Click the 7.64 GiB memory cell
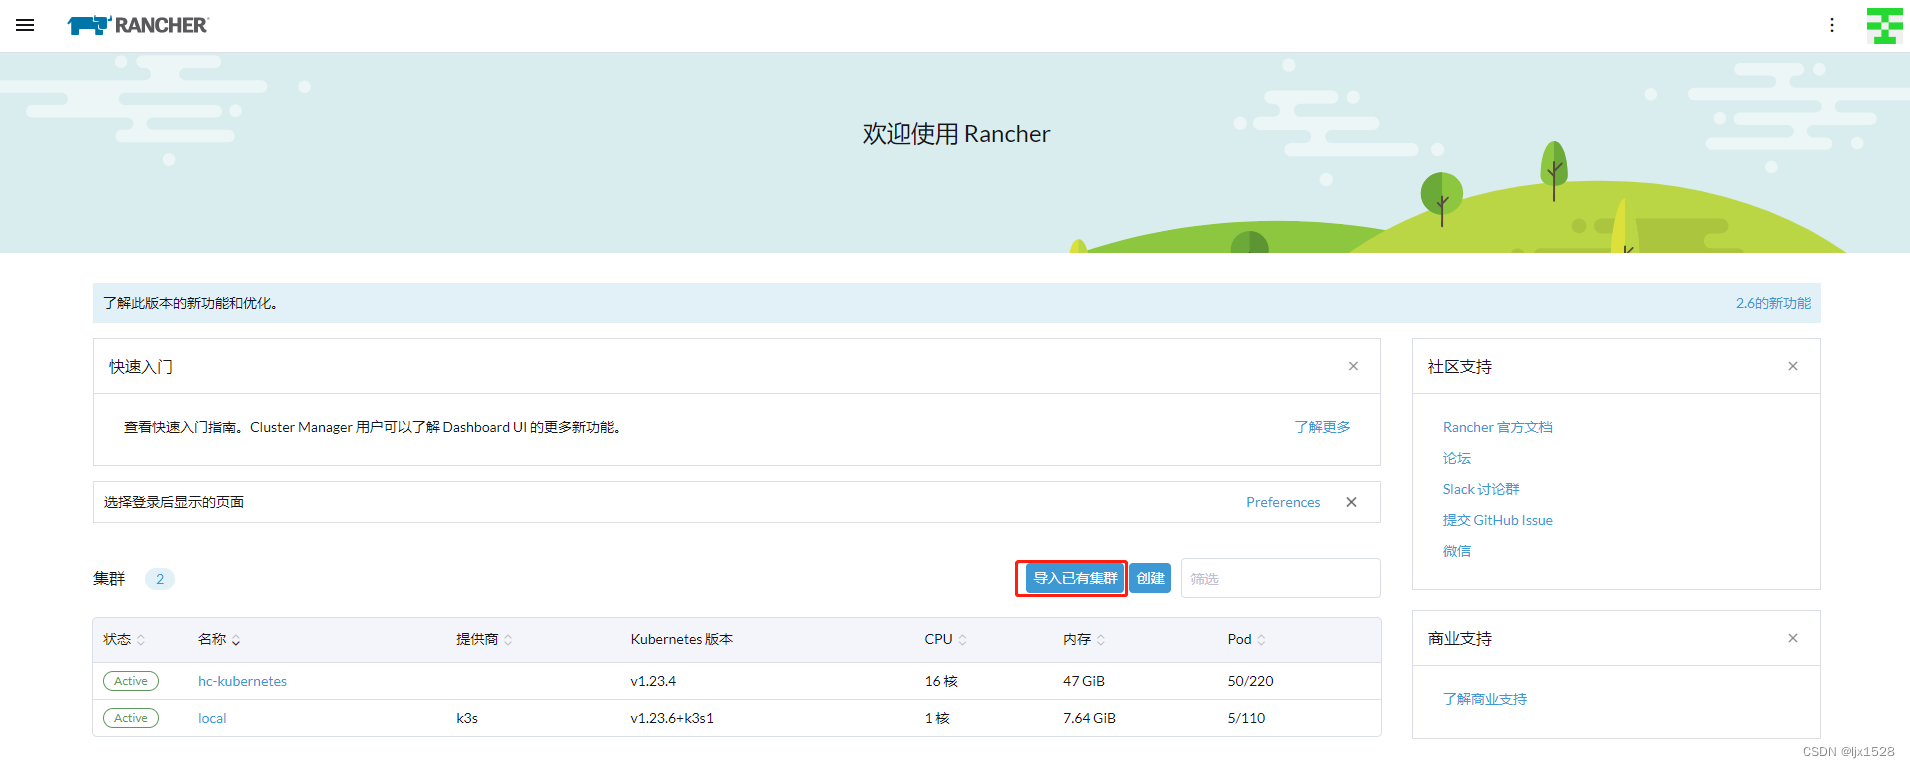 (1089, 718)
